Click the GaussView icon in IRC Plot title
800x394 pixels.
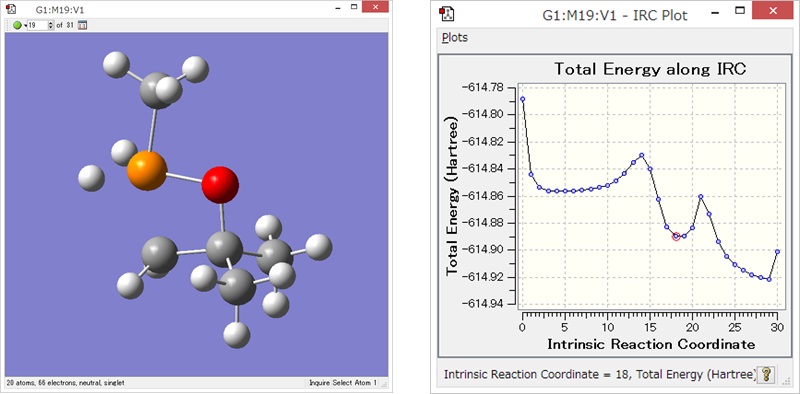coord(447,14)
